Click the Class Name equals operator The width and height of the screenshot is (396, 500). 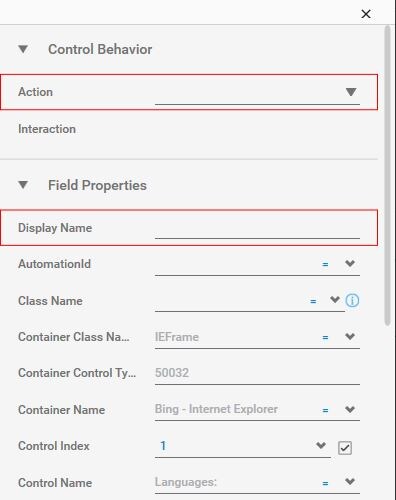pyautogui.click(x=313, y=302)
